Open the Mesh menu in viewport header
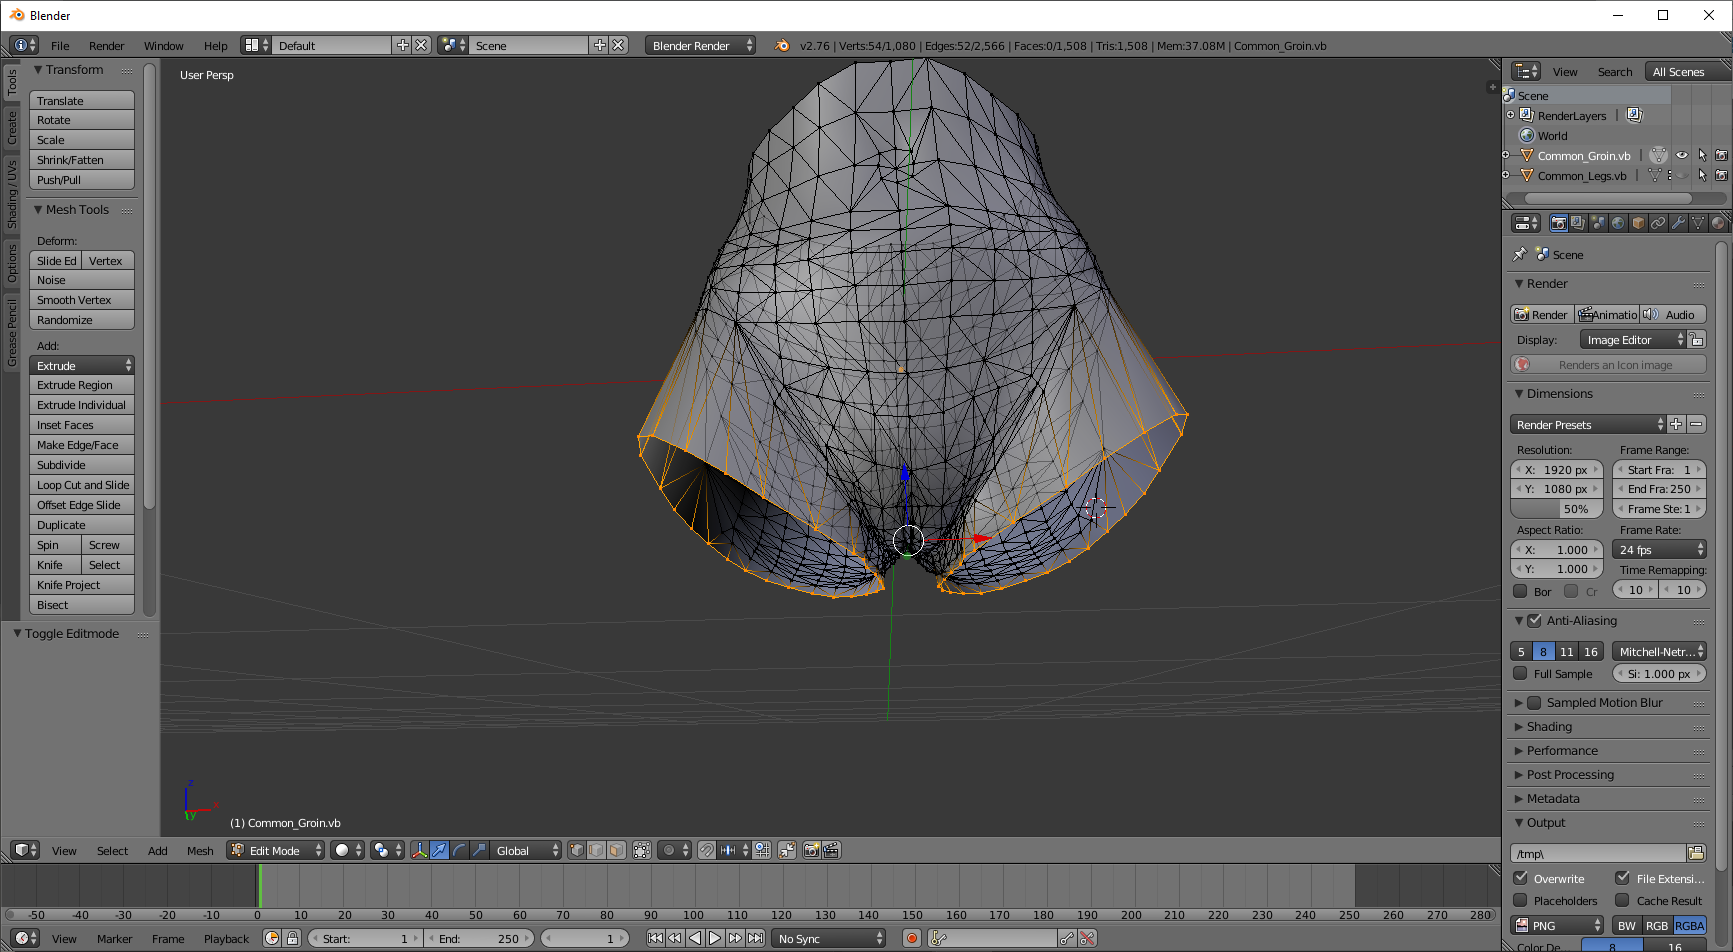 tap(200, 851)
